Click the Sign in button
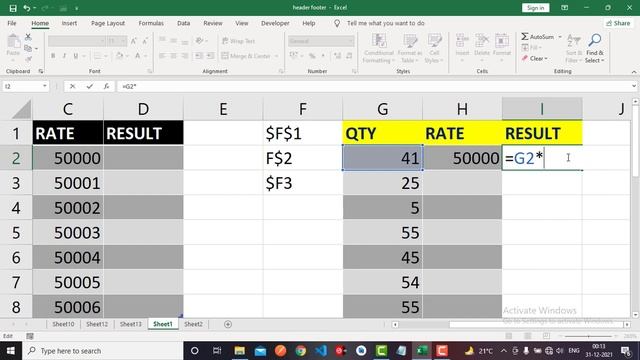The width and height of the screenshot is (640, 360). (535, 8)
